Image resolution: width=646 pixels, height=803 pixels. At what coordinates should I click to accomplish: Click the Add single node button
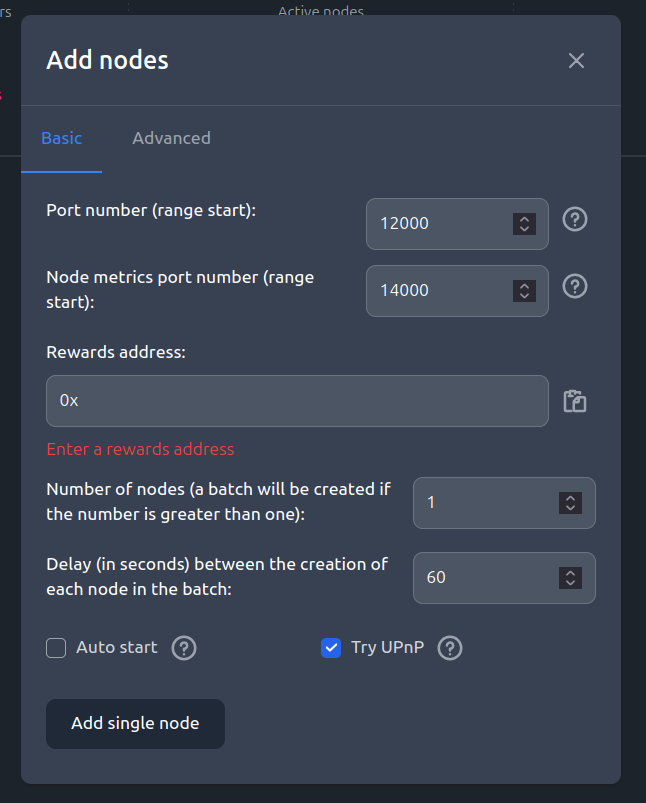(x=135, y=723)
